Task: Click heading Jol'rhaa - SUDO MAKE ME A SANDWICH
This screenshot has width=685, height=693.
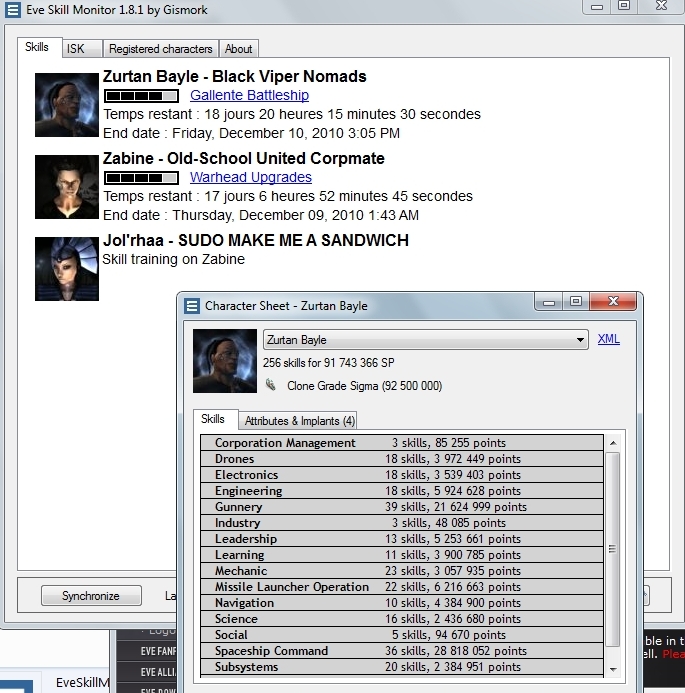Action: 256,240
